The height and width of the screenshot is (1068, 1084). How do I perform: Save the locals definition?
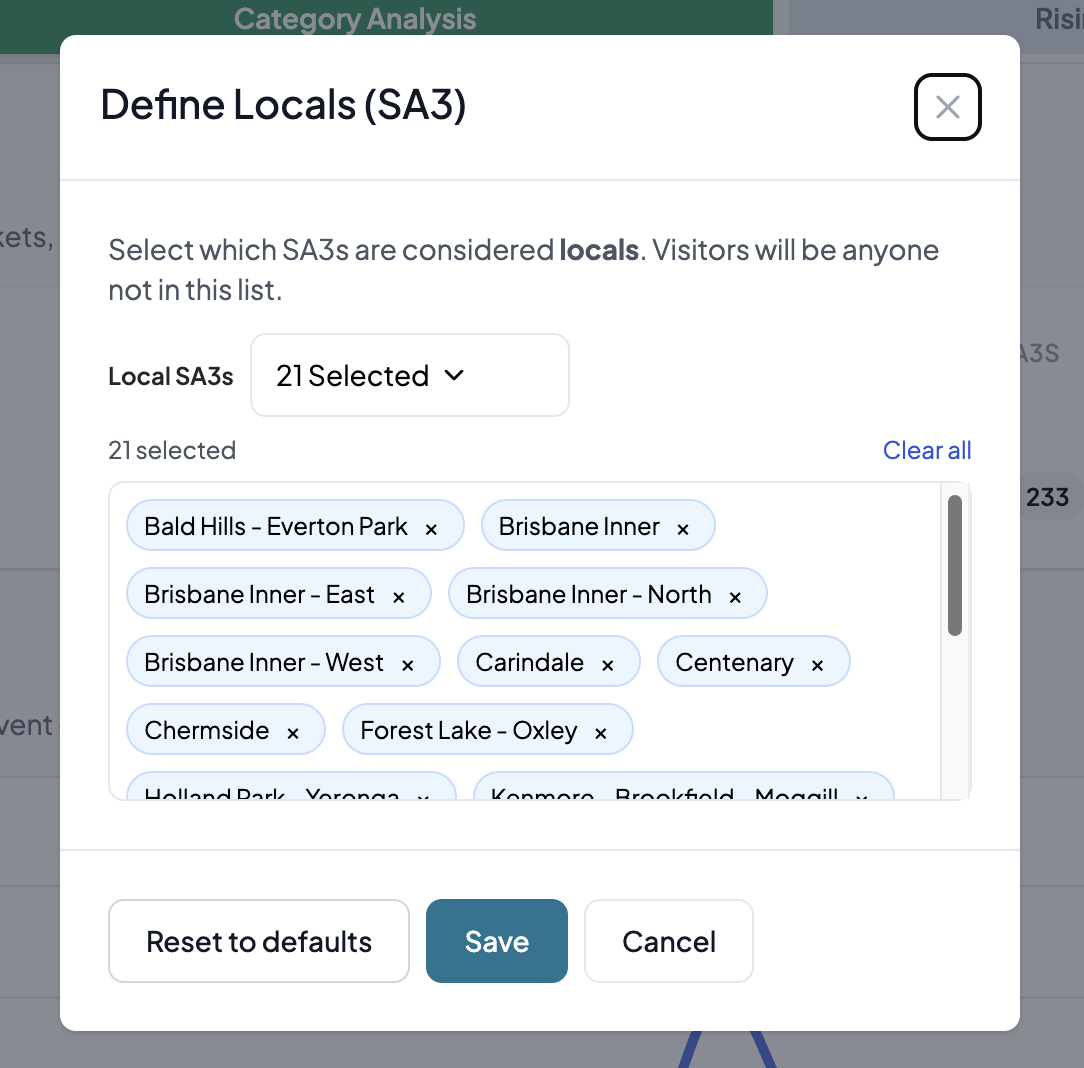click(496, 941)
